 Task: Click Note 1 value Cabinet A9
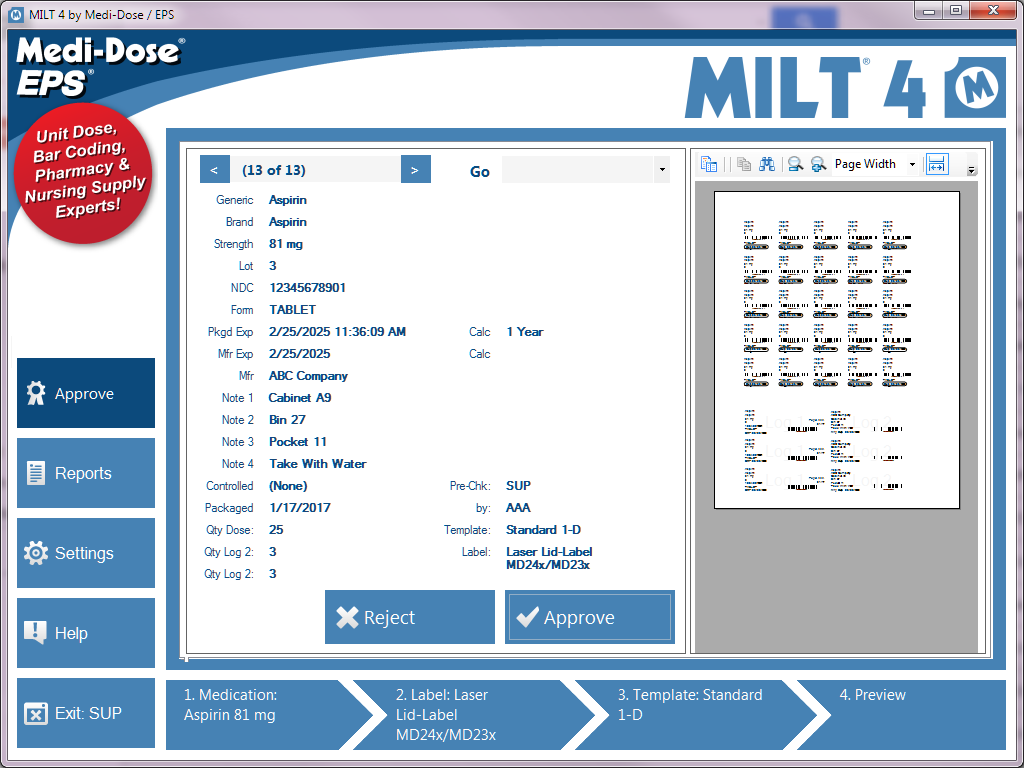(x=300, y=398)
